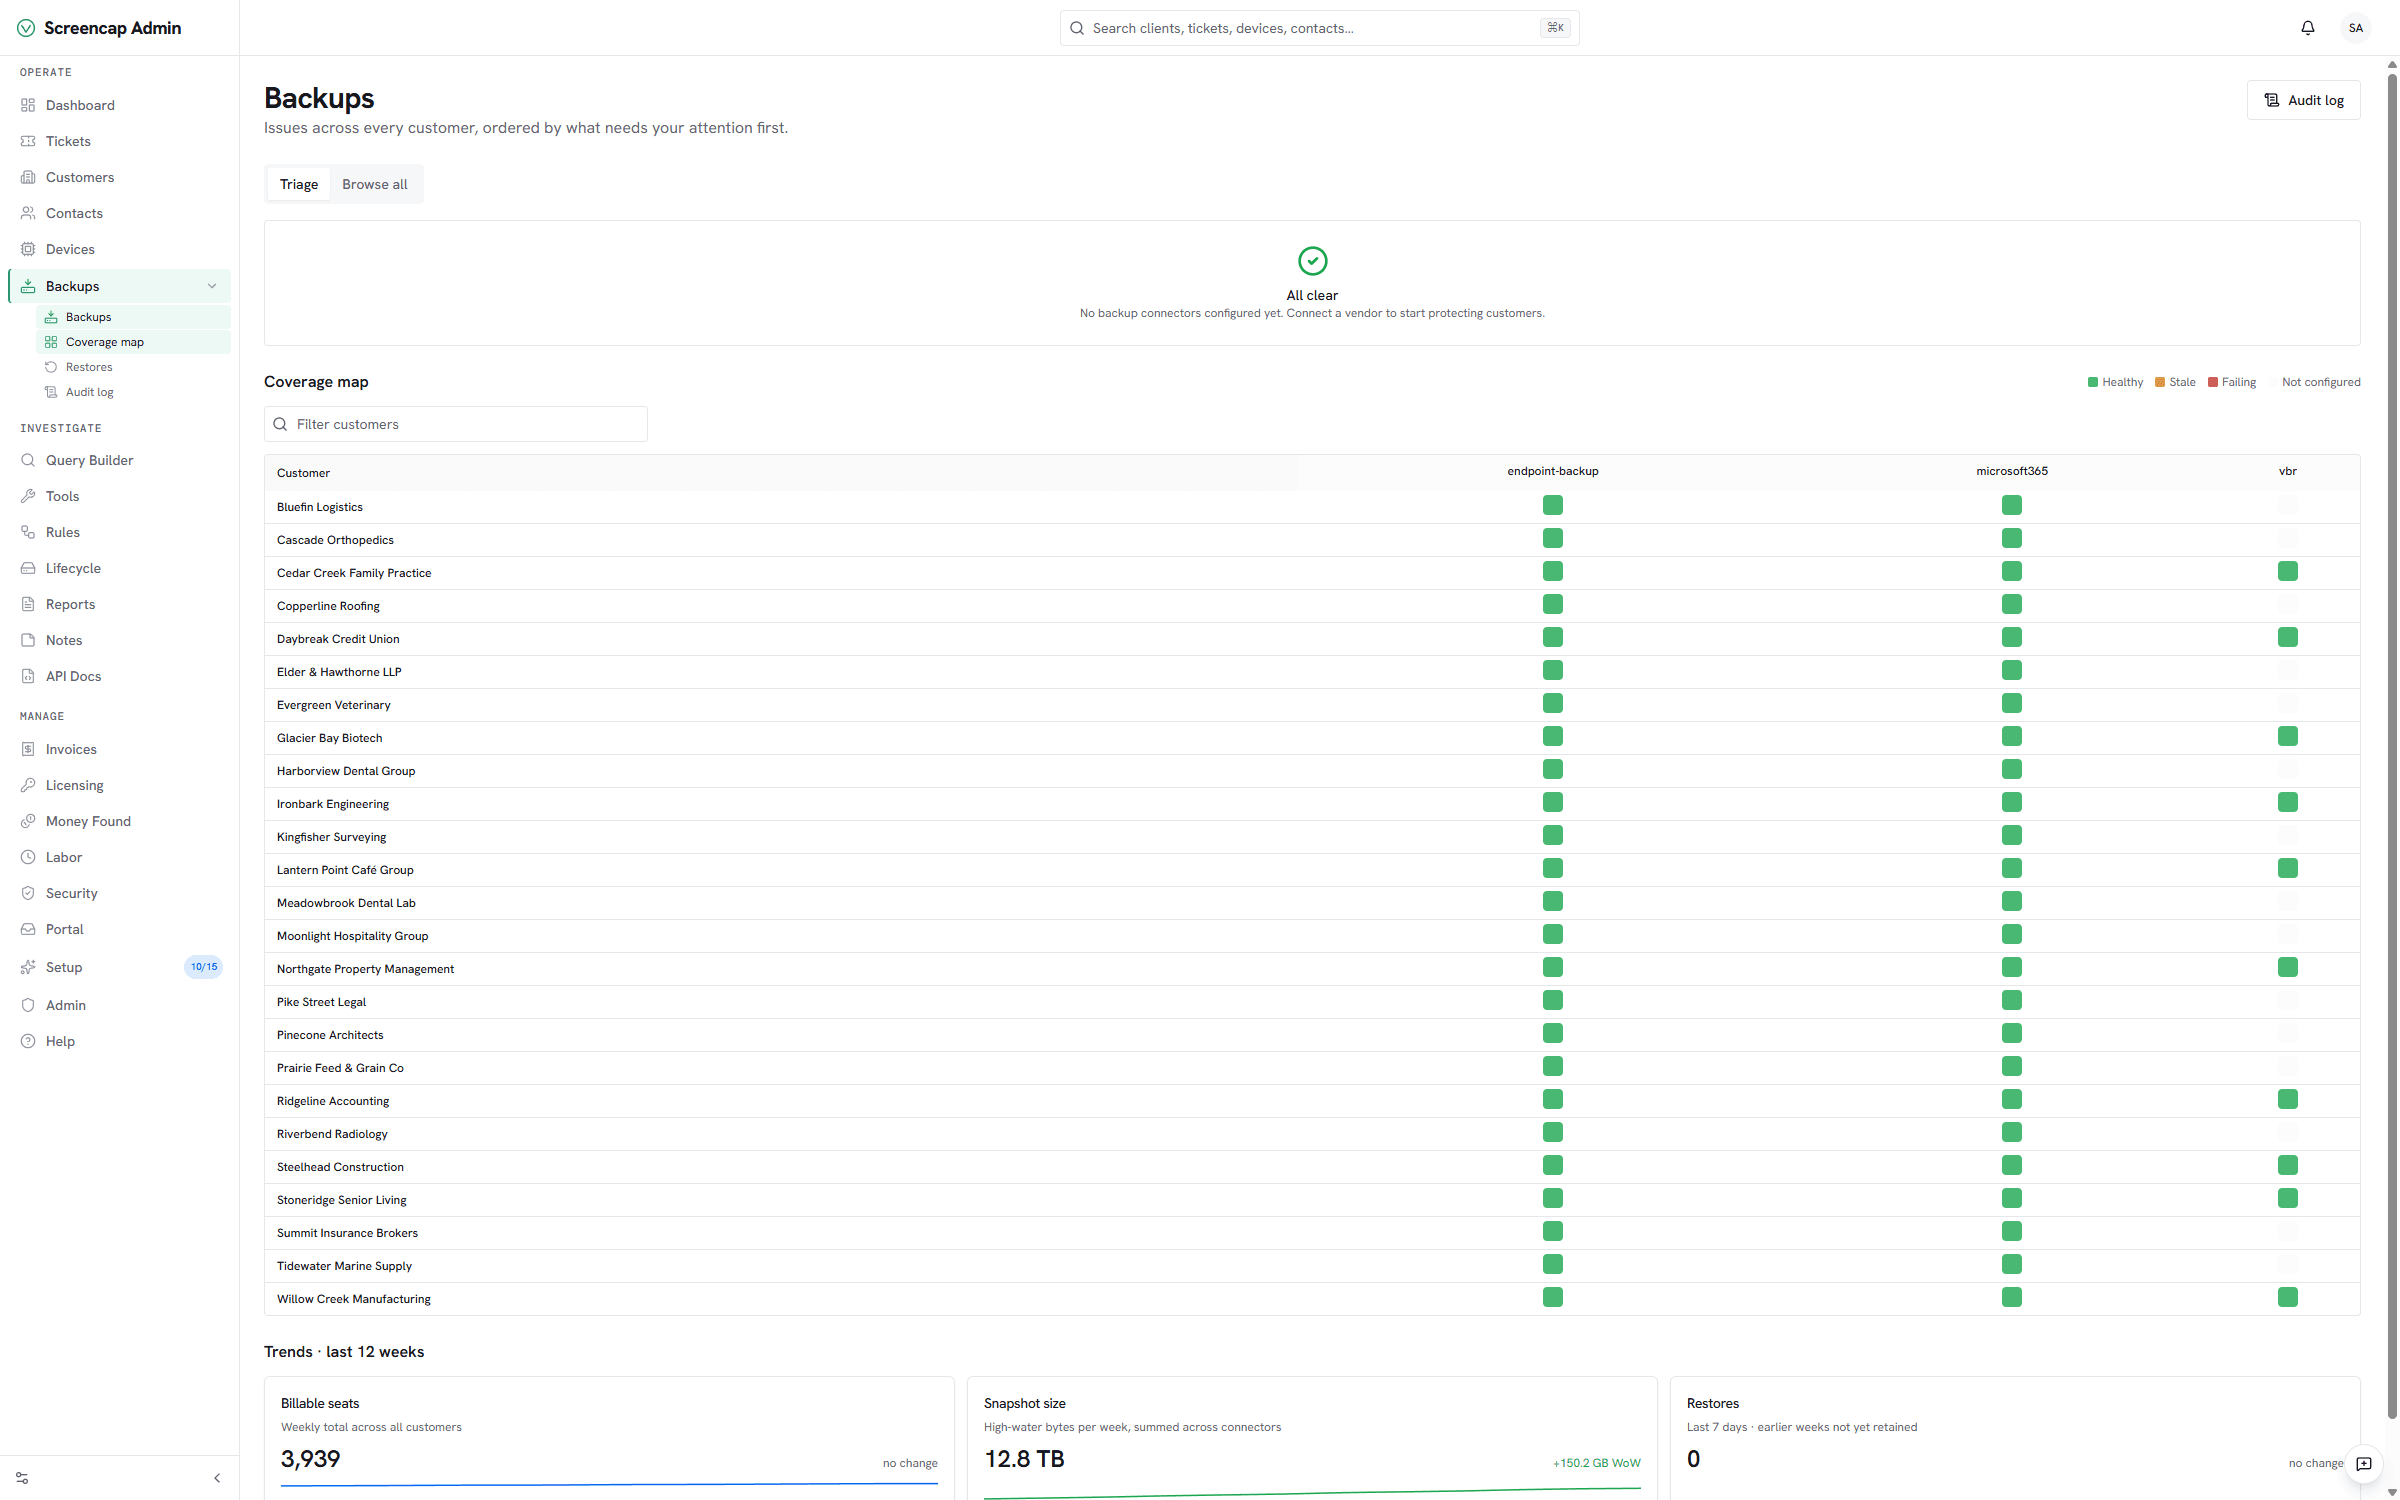Open the Backups sub-item in sidebar
2400x1500 pixels.
[133, 317]
